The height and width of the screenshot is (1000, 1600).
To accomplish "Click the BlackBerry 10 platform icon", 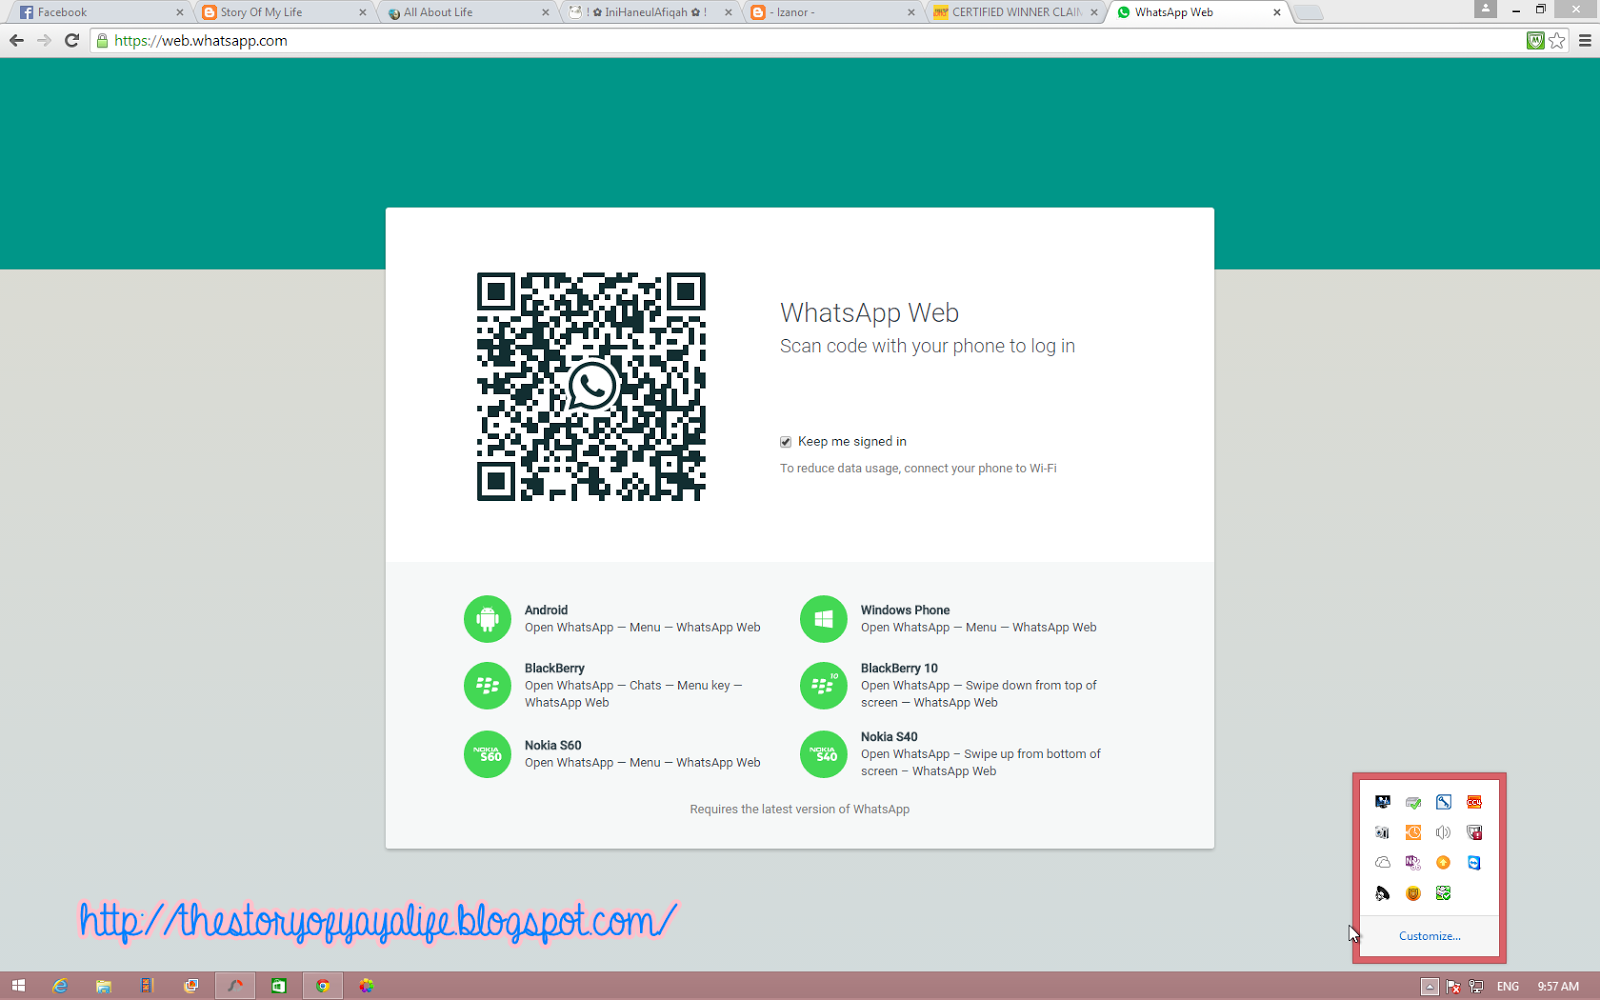I will [x=824, y=685].
